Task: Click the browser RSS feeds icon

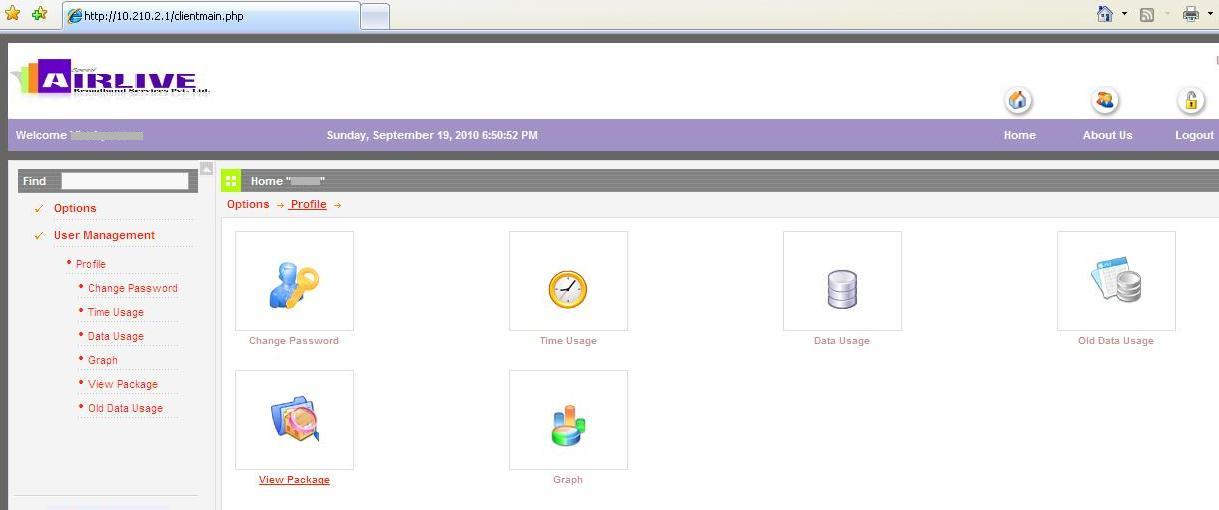Action: pos(1147,14)
